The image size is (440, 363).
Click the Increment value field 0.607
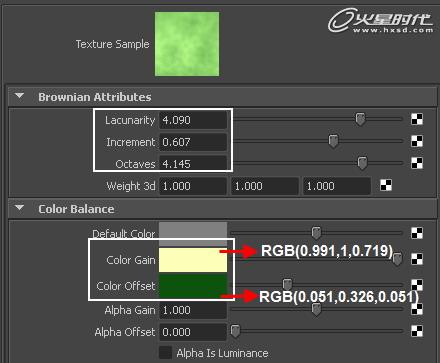(x=193, y=142)
